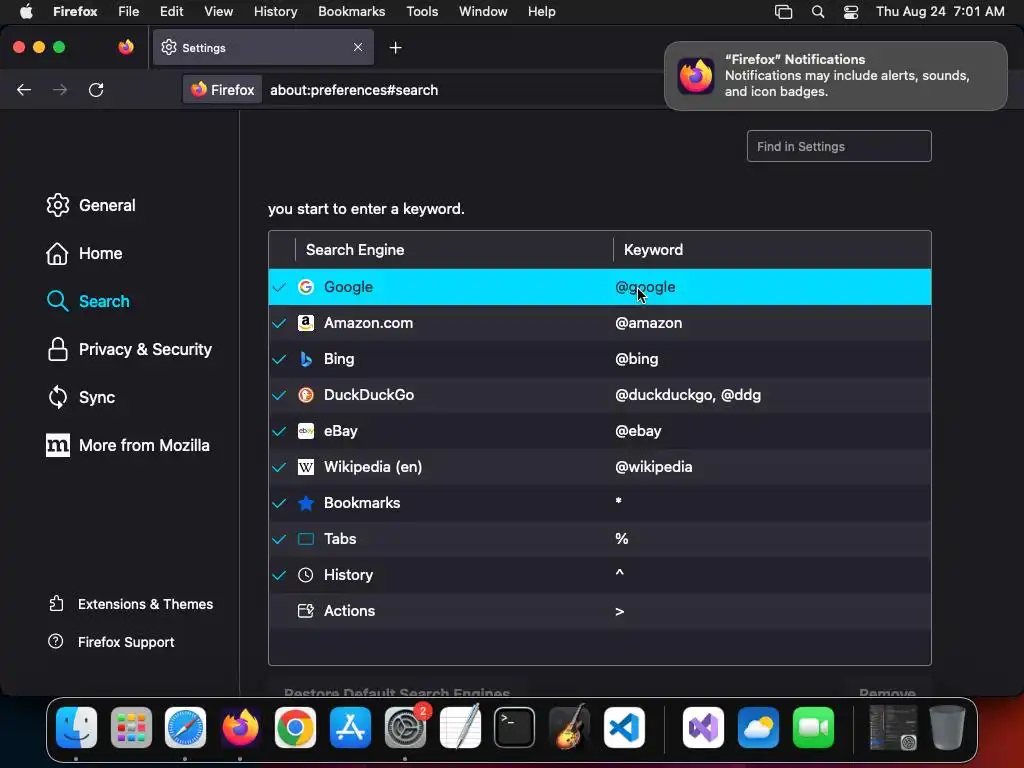The image size is (1024, 768).
Task: Open the View menu
Action: (x=218, y=12)
